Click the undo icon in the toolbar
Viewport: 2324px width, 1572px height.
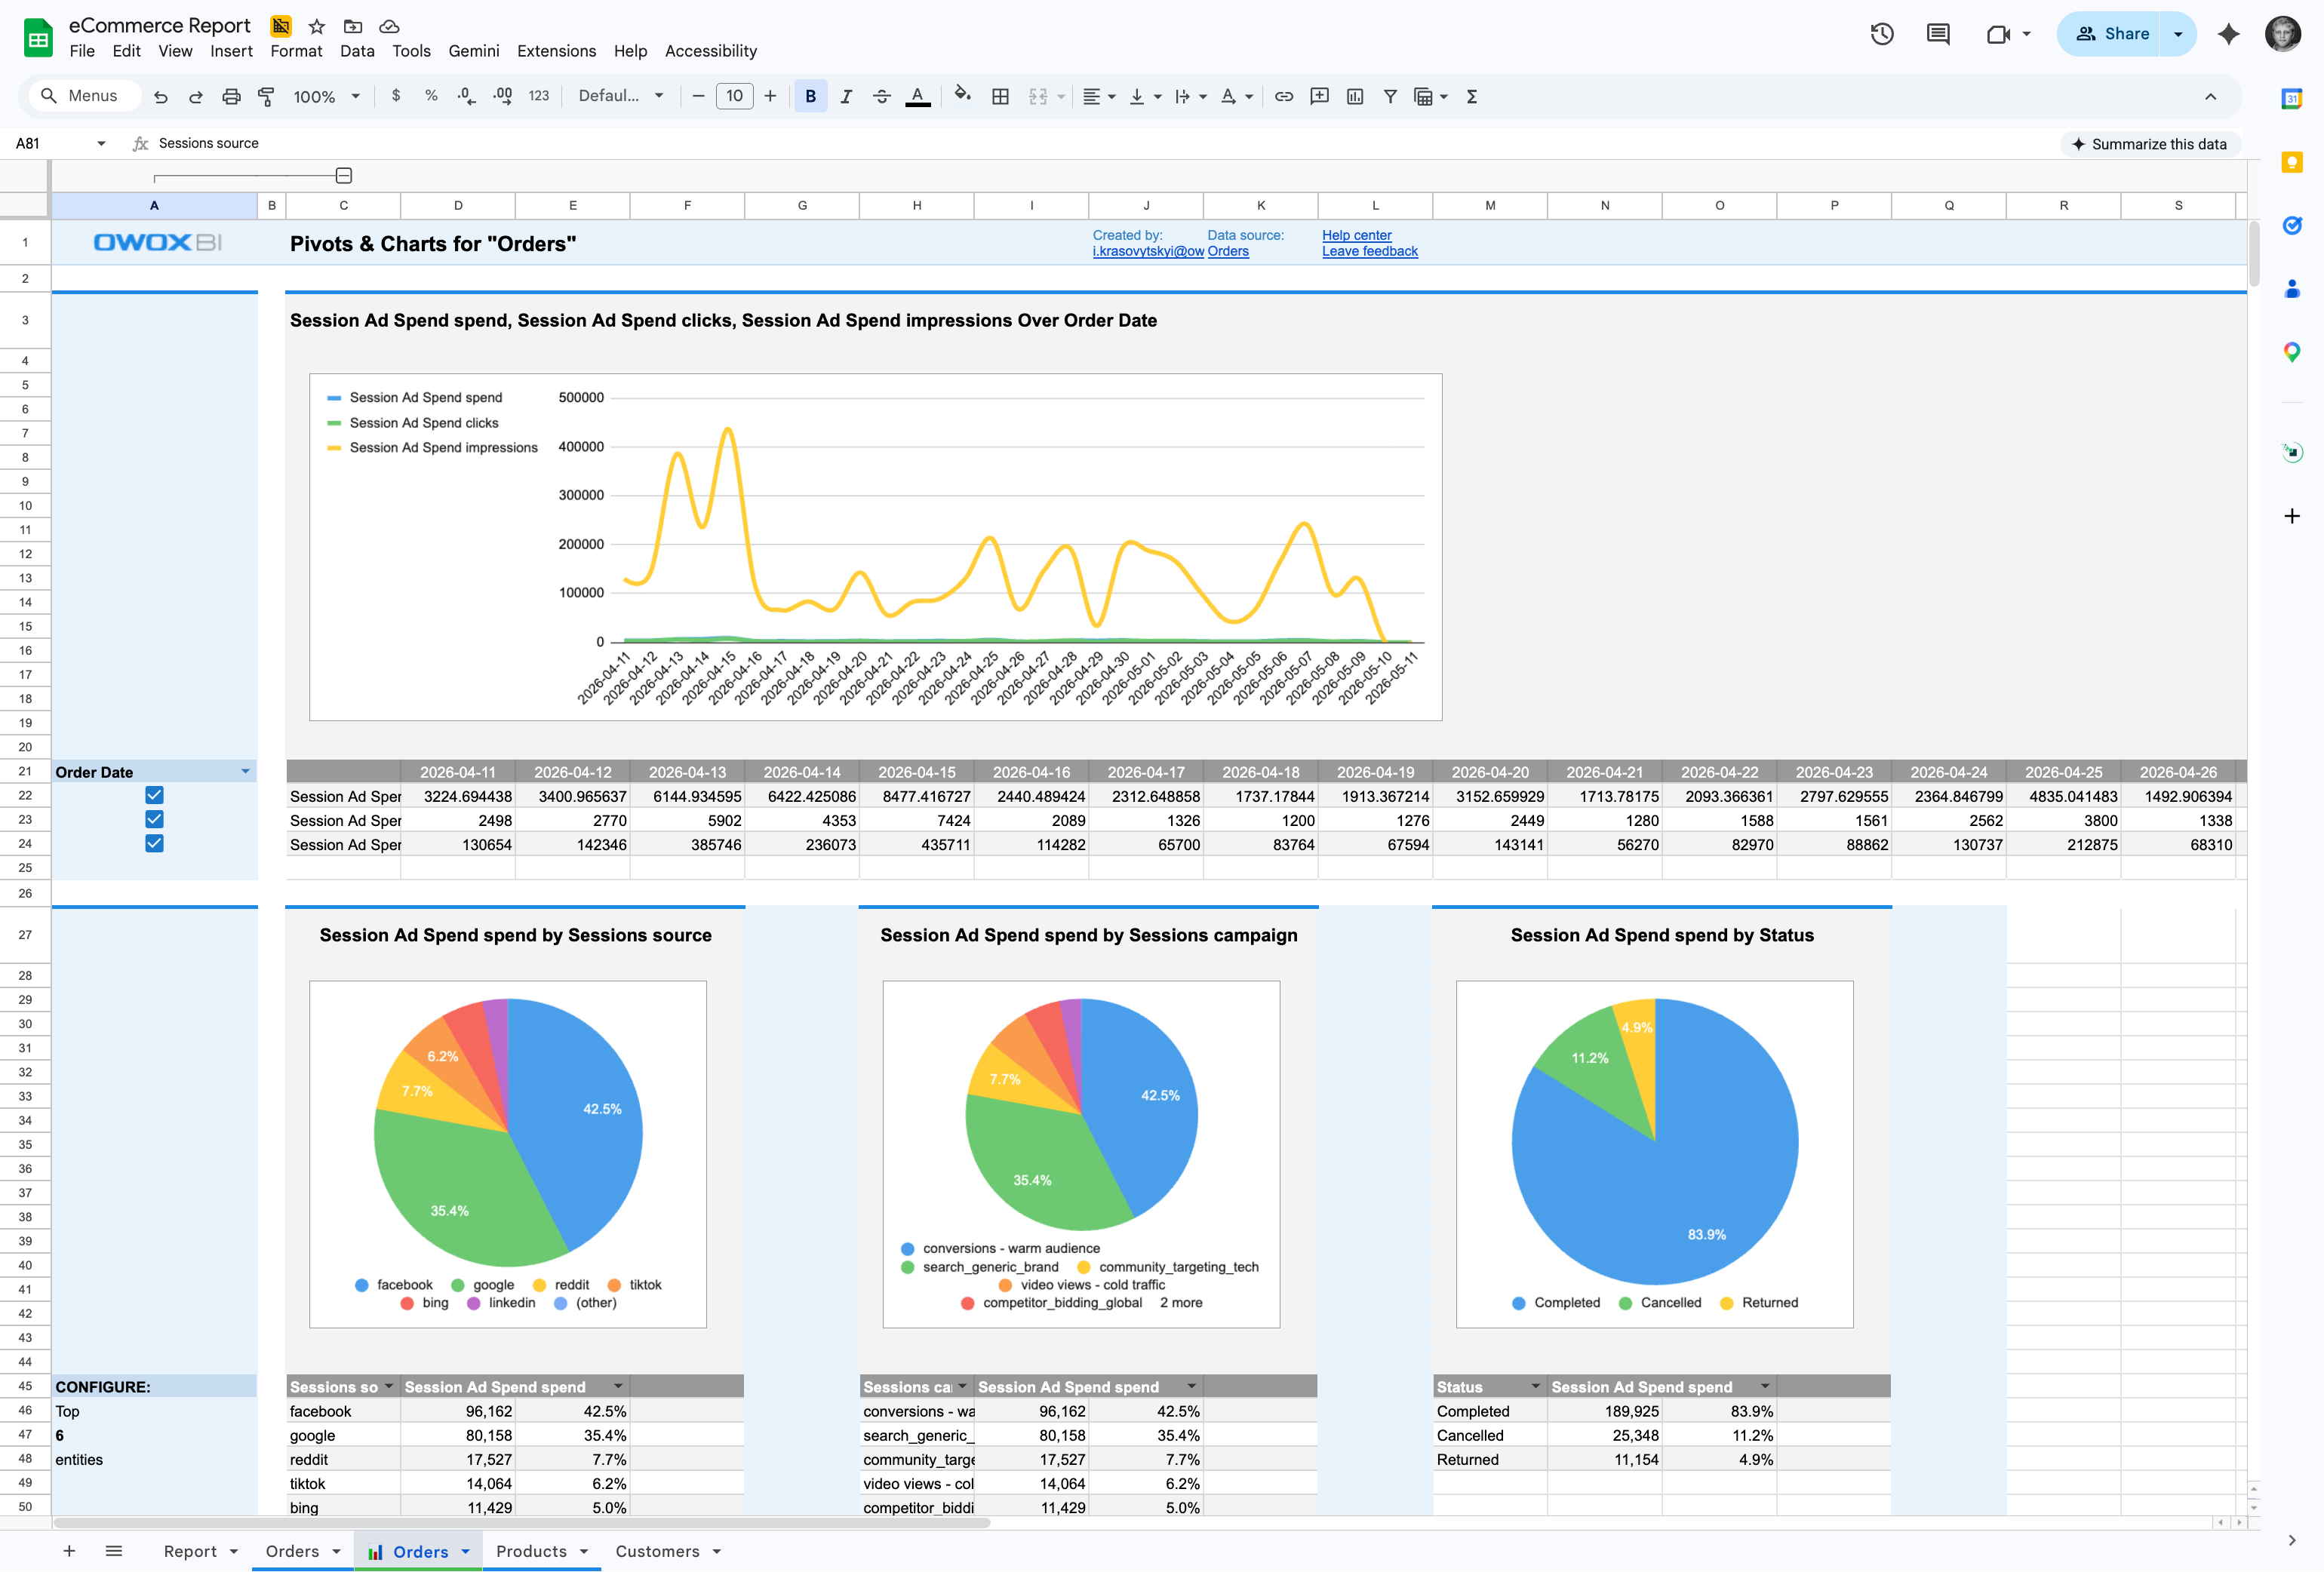point(161,96)
